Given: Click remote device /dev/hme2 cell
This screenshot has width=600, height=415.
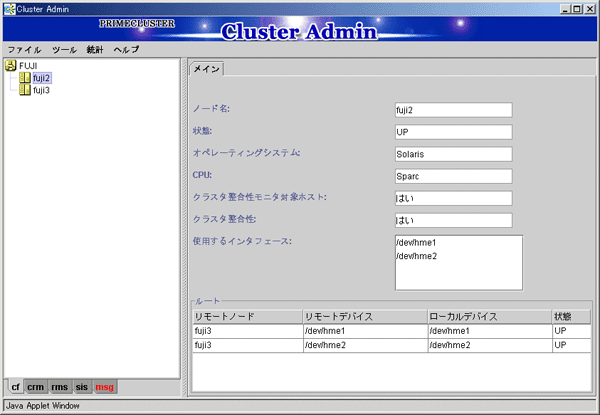Looking at the screenshot, I should (x=365, y=345).
